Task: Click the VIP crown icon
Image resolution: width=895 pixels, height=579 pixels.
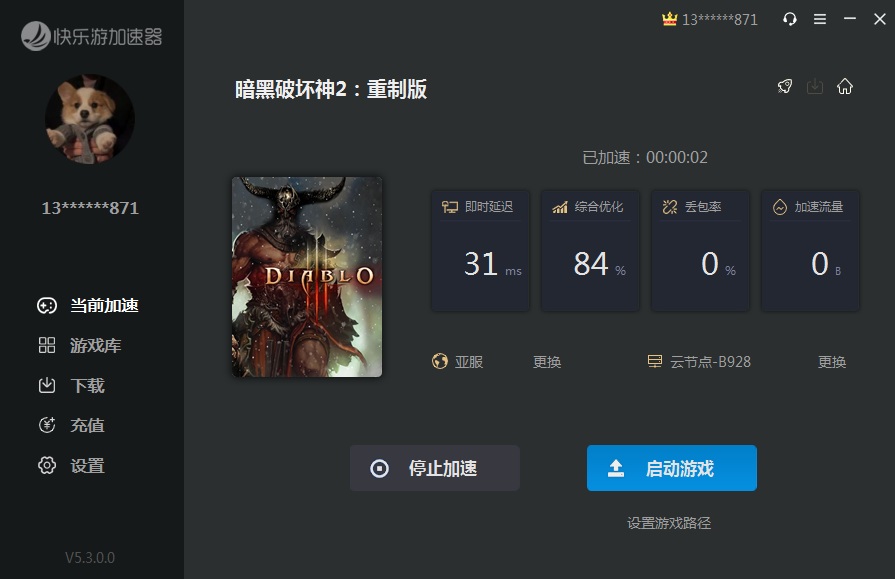Action: coord(669,19)
